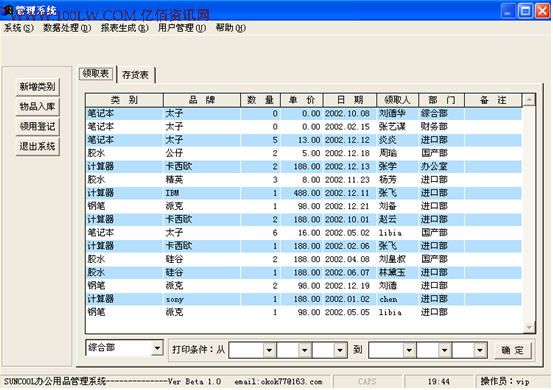Select the row for chen
Image resolution: width=553 pixels, height=390 pixels.
[304, 299]
